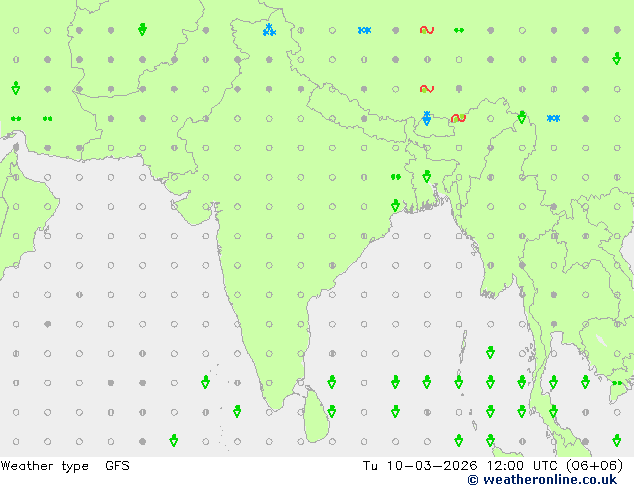This screenshot has height=490, width=634.
Task: Click green shower symbol near Lakshadweep islands
Action: tap(205, 382)
